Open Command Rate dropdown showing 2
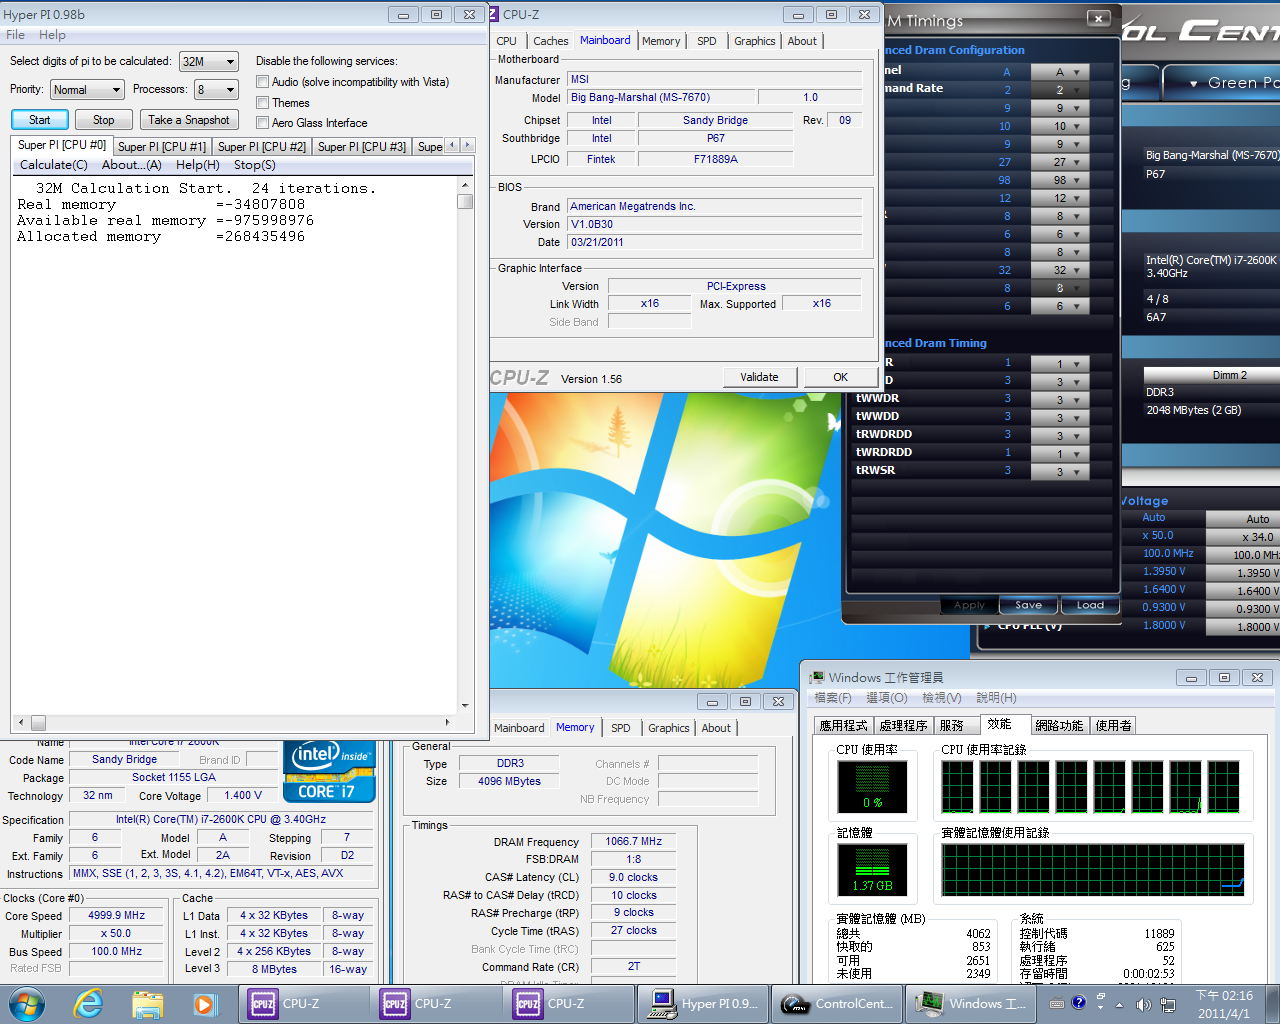This screenshot has width=1280, height=1024. 1059,90
